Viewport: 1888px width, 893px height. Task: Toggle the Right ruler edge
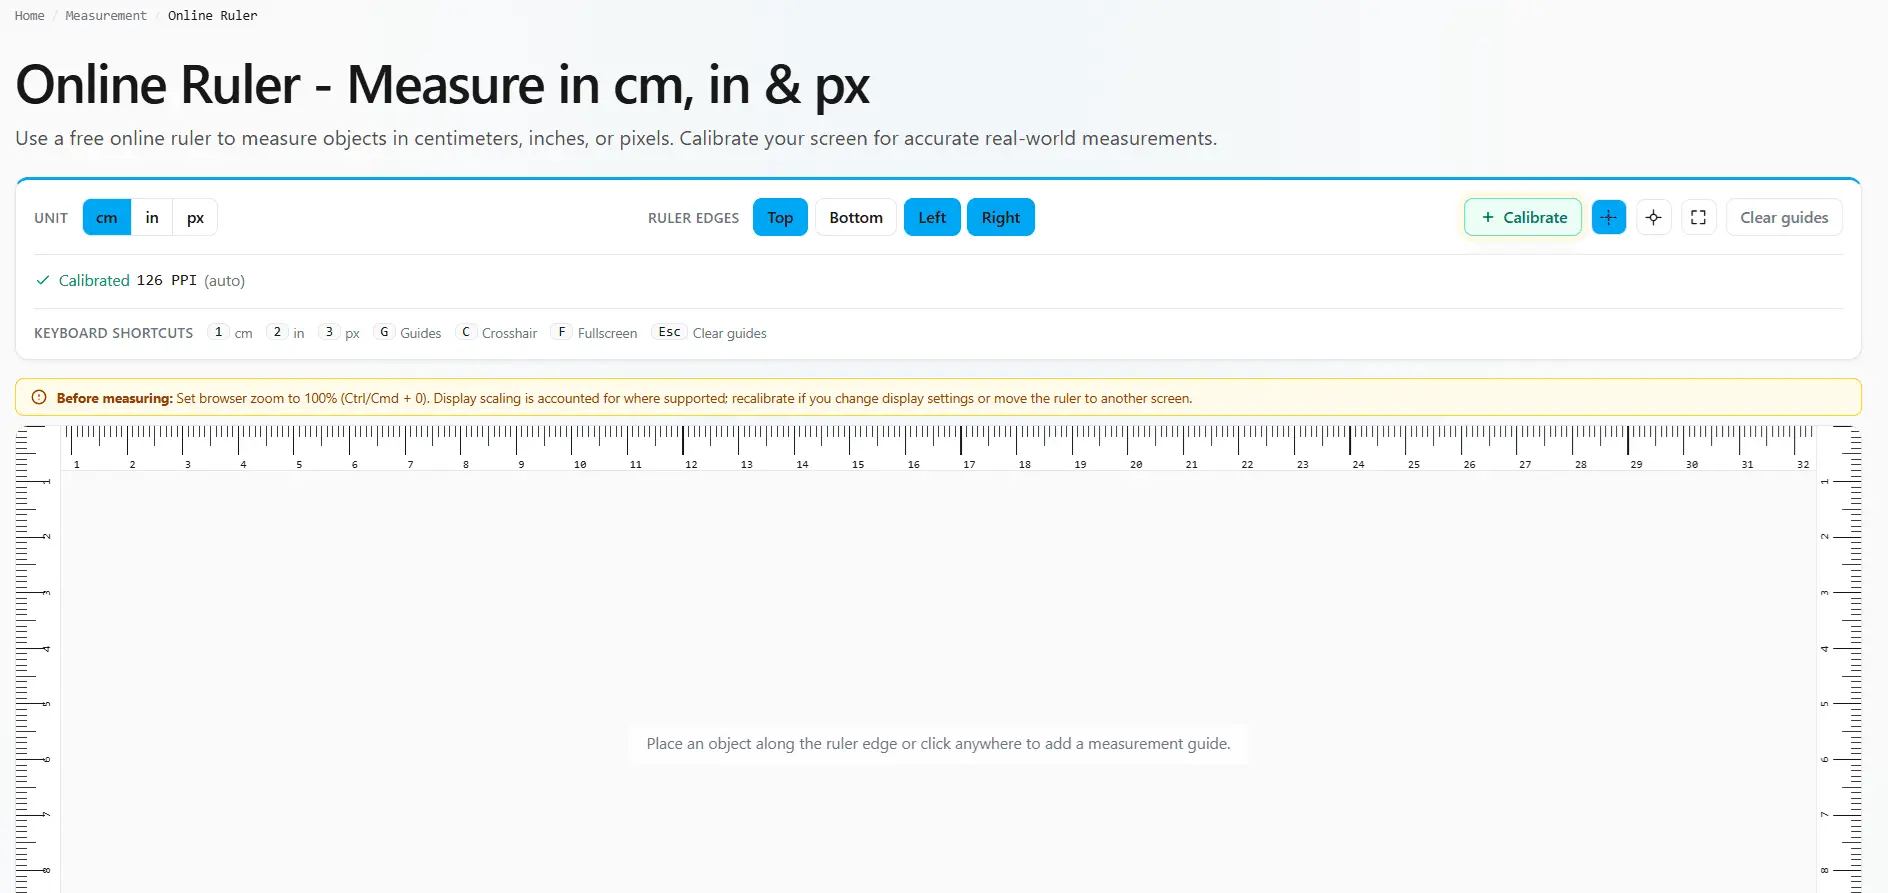(x=1001, y=217)
